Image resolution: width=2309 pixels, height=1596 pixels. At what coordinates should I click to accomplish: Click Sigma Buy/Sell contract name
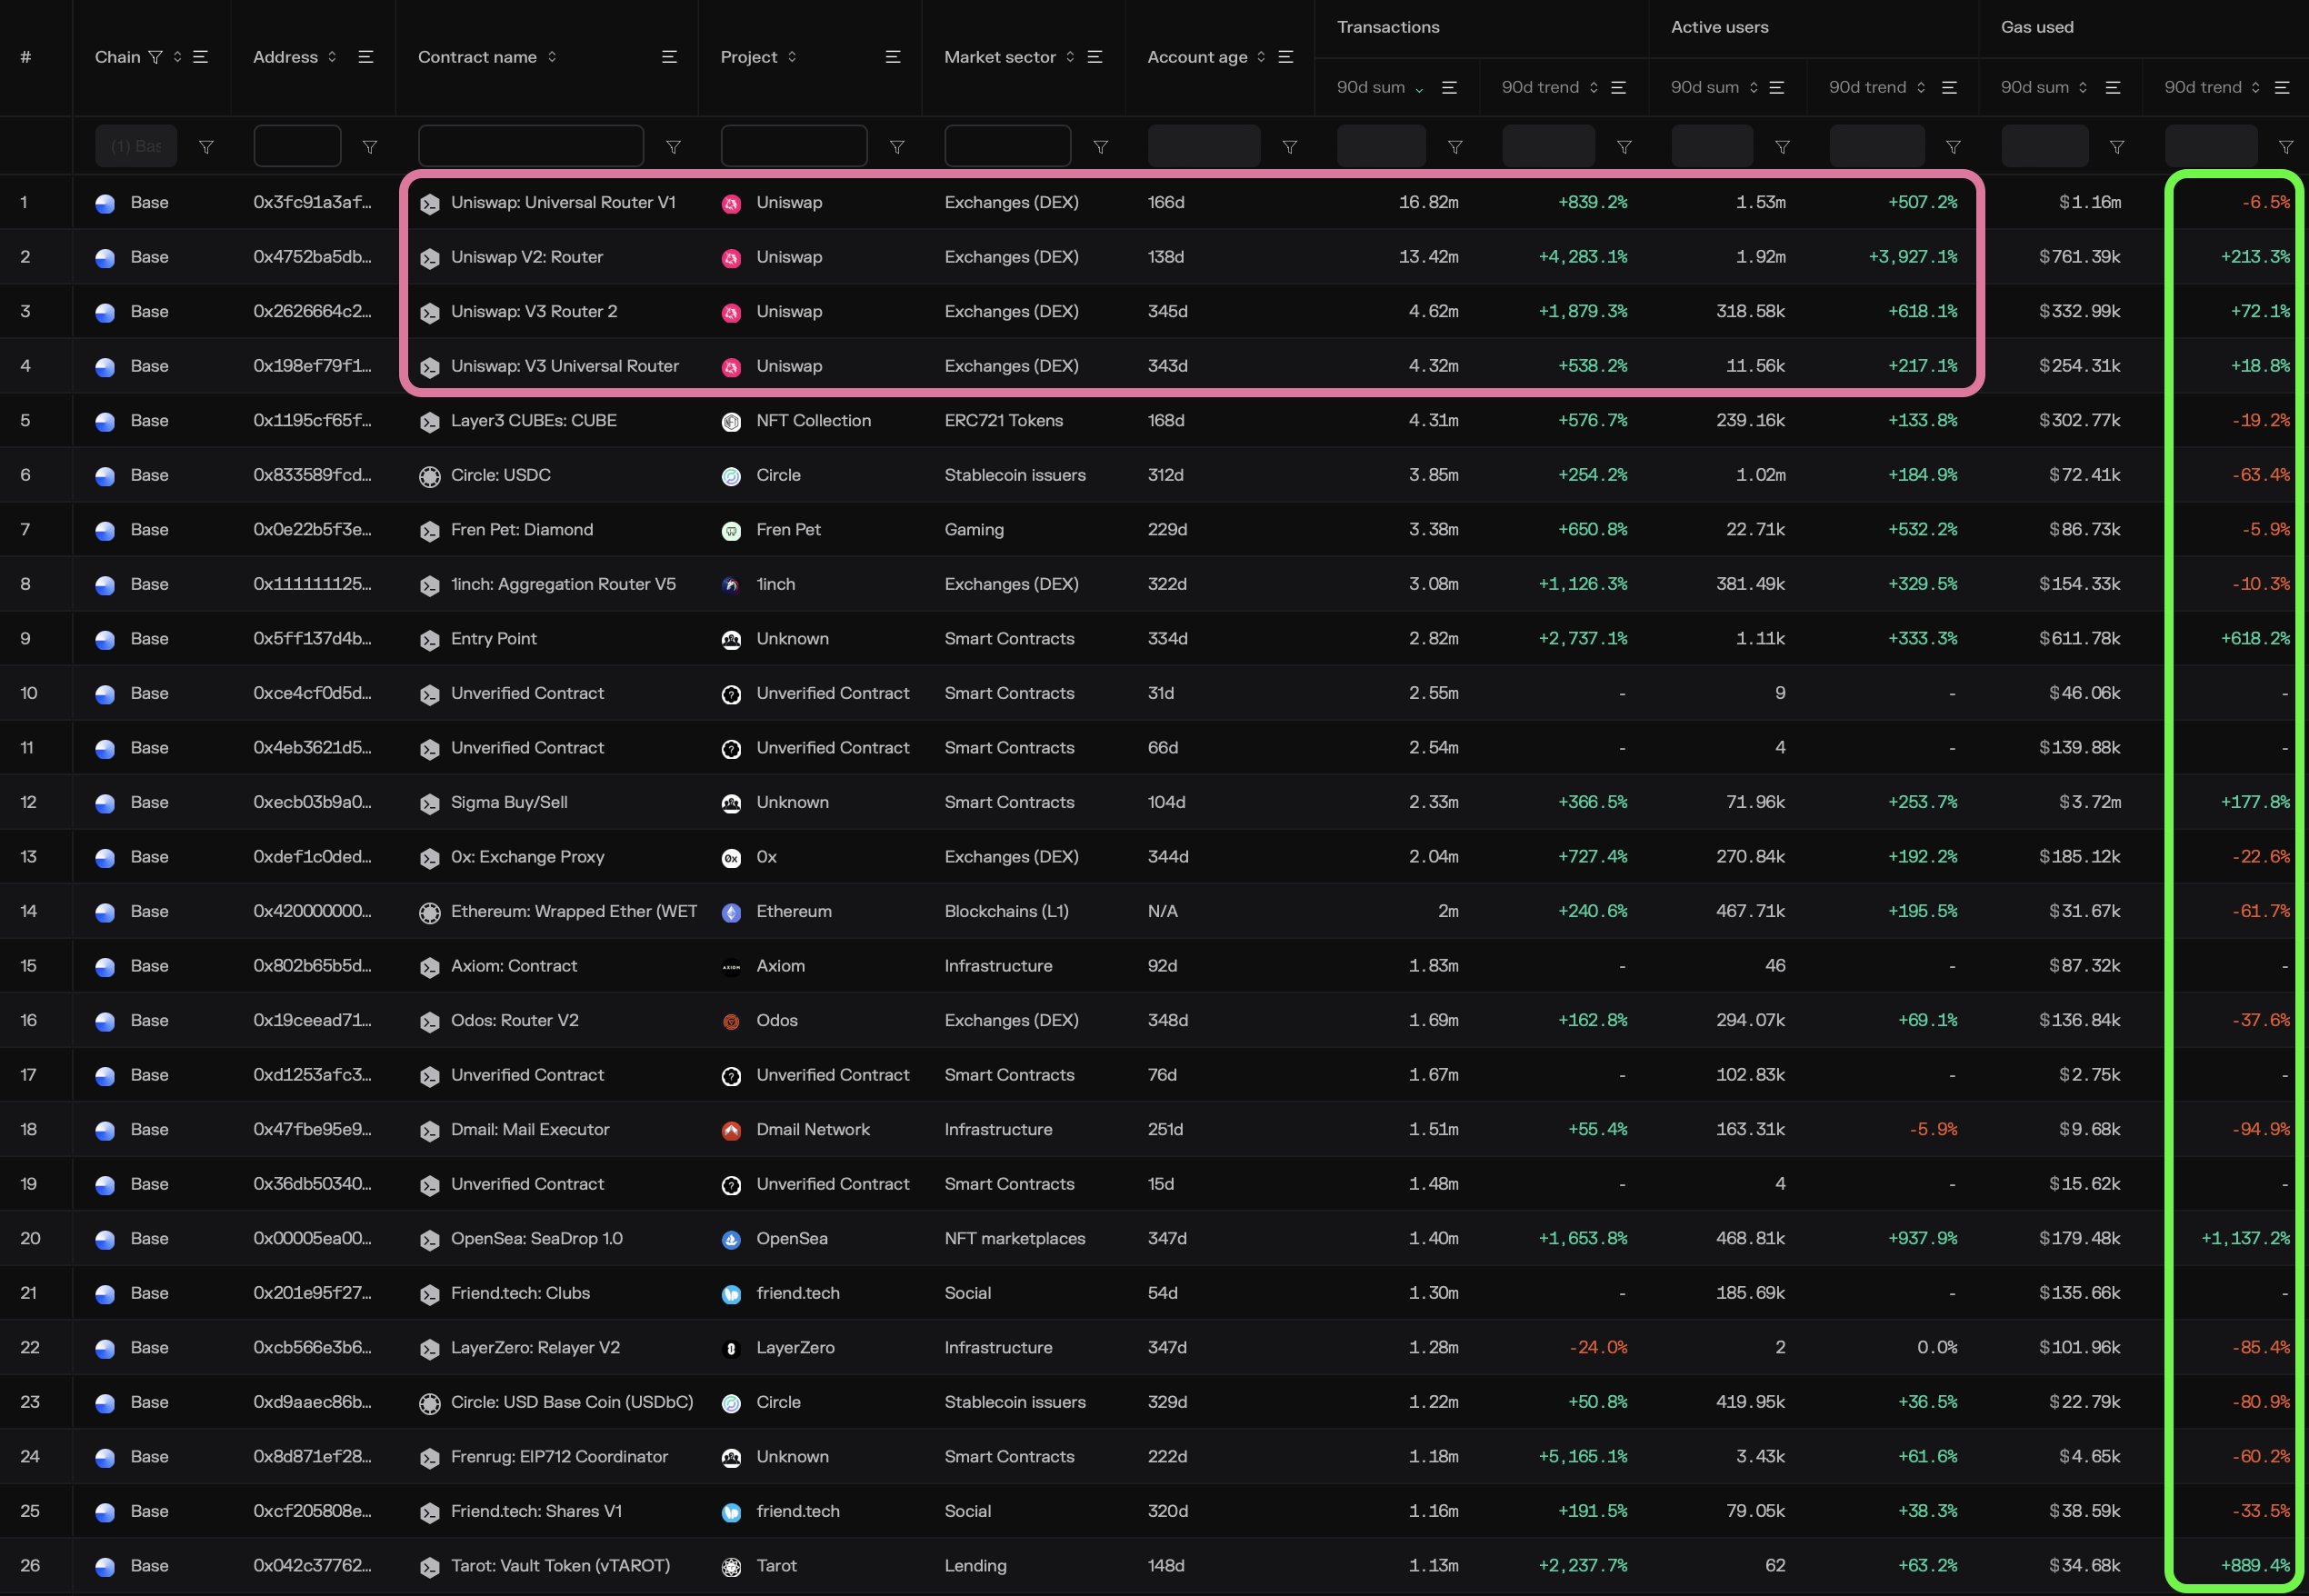[509, 802]
